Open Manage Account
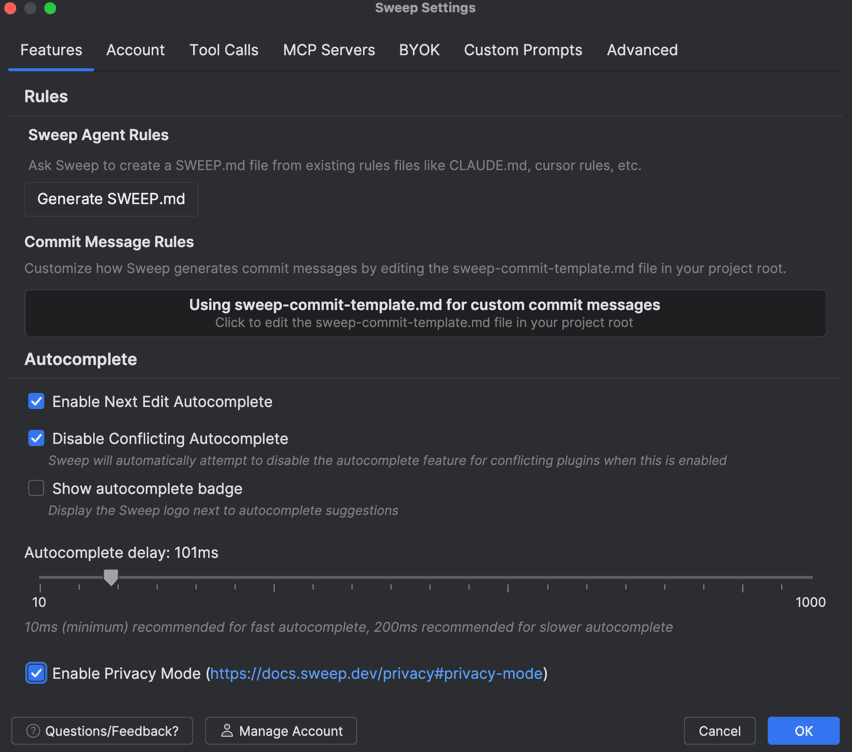 280,731
